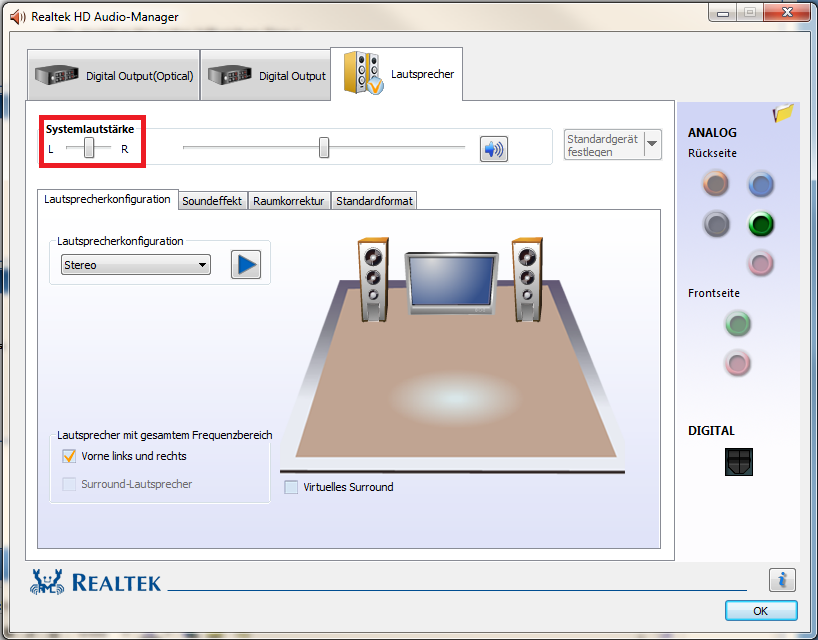This screenshot has height=640, width=818.
Task: Toggle Surround-Lautsprecher checkbox
Action: tap(69, 484)
